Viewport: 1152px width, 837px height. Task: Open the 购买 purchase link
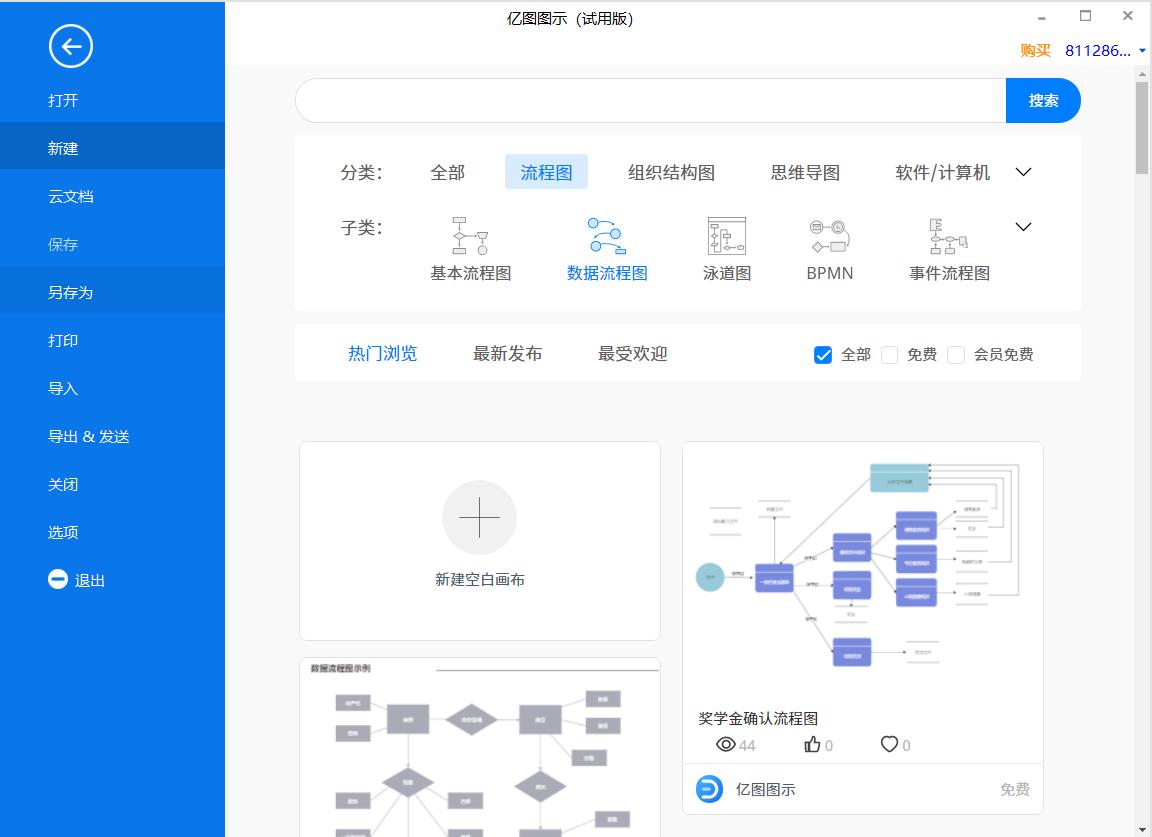click(x=1033, y=50)
